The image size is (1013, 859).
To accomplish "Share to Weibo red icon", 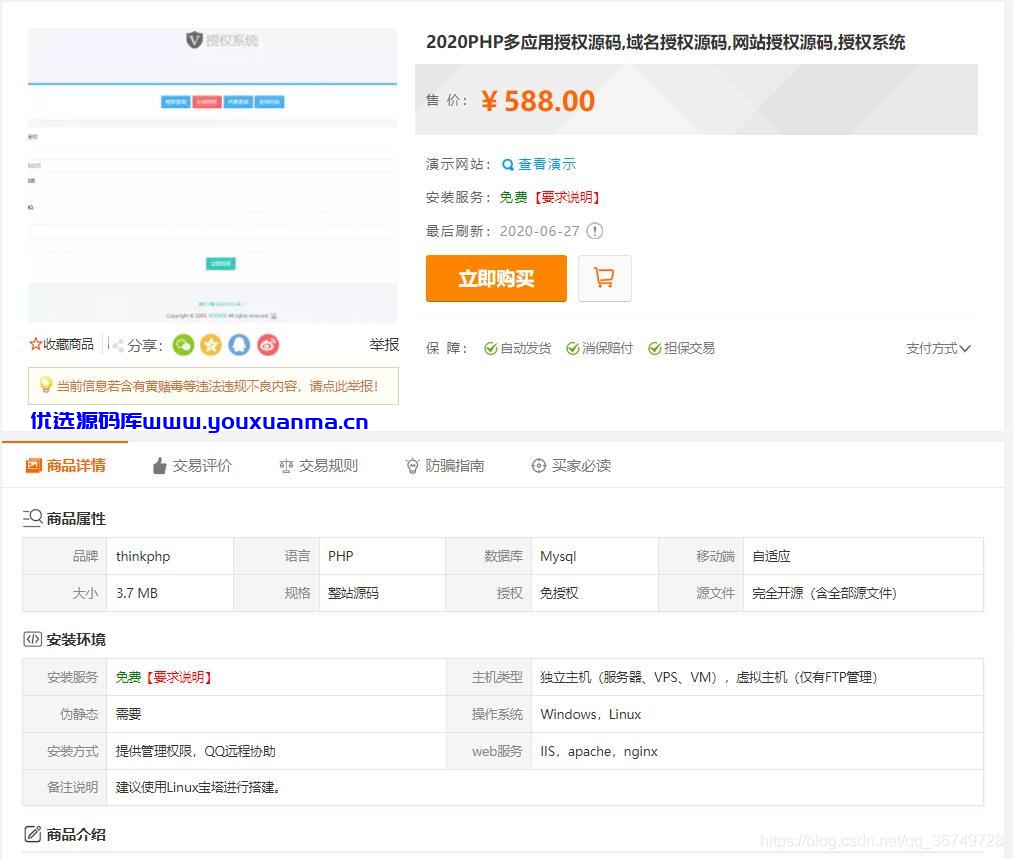I will [268, 345].
